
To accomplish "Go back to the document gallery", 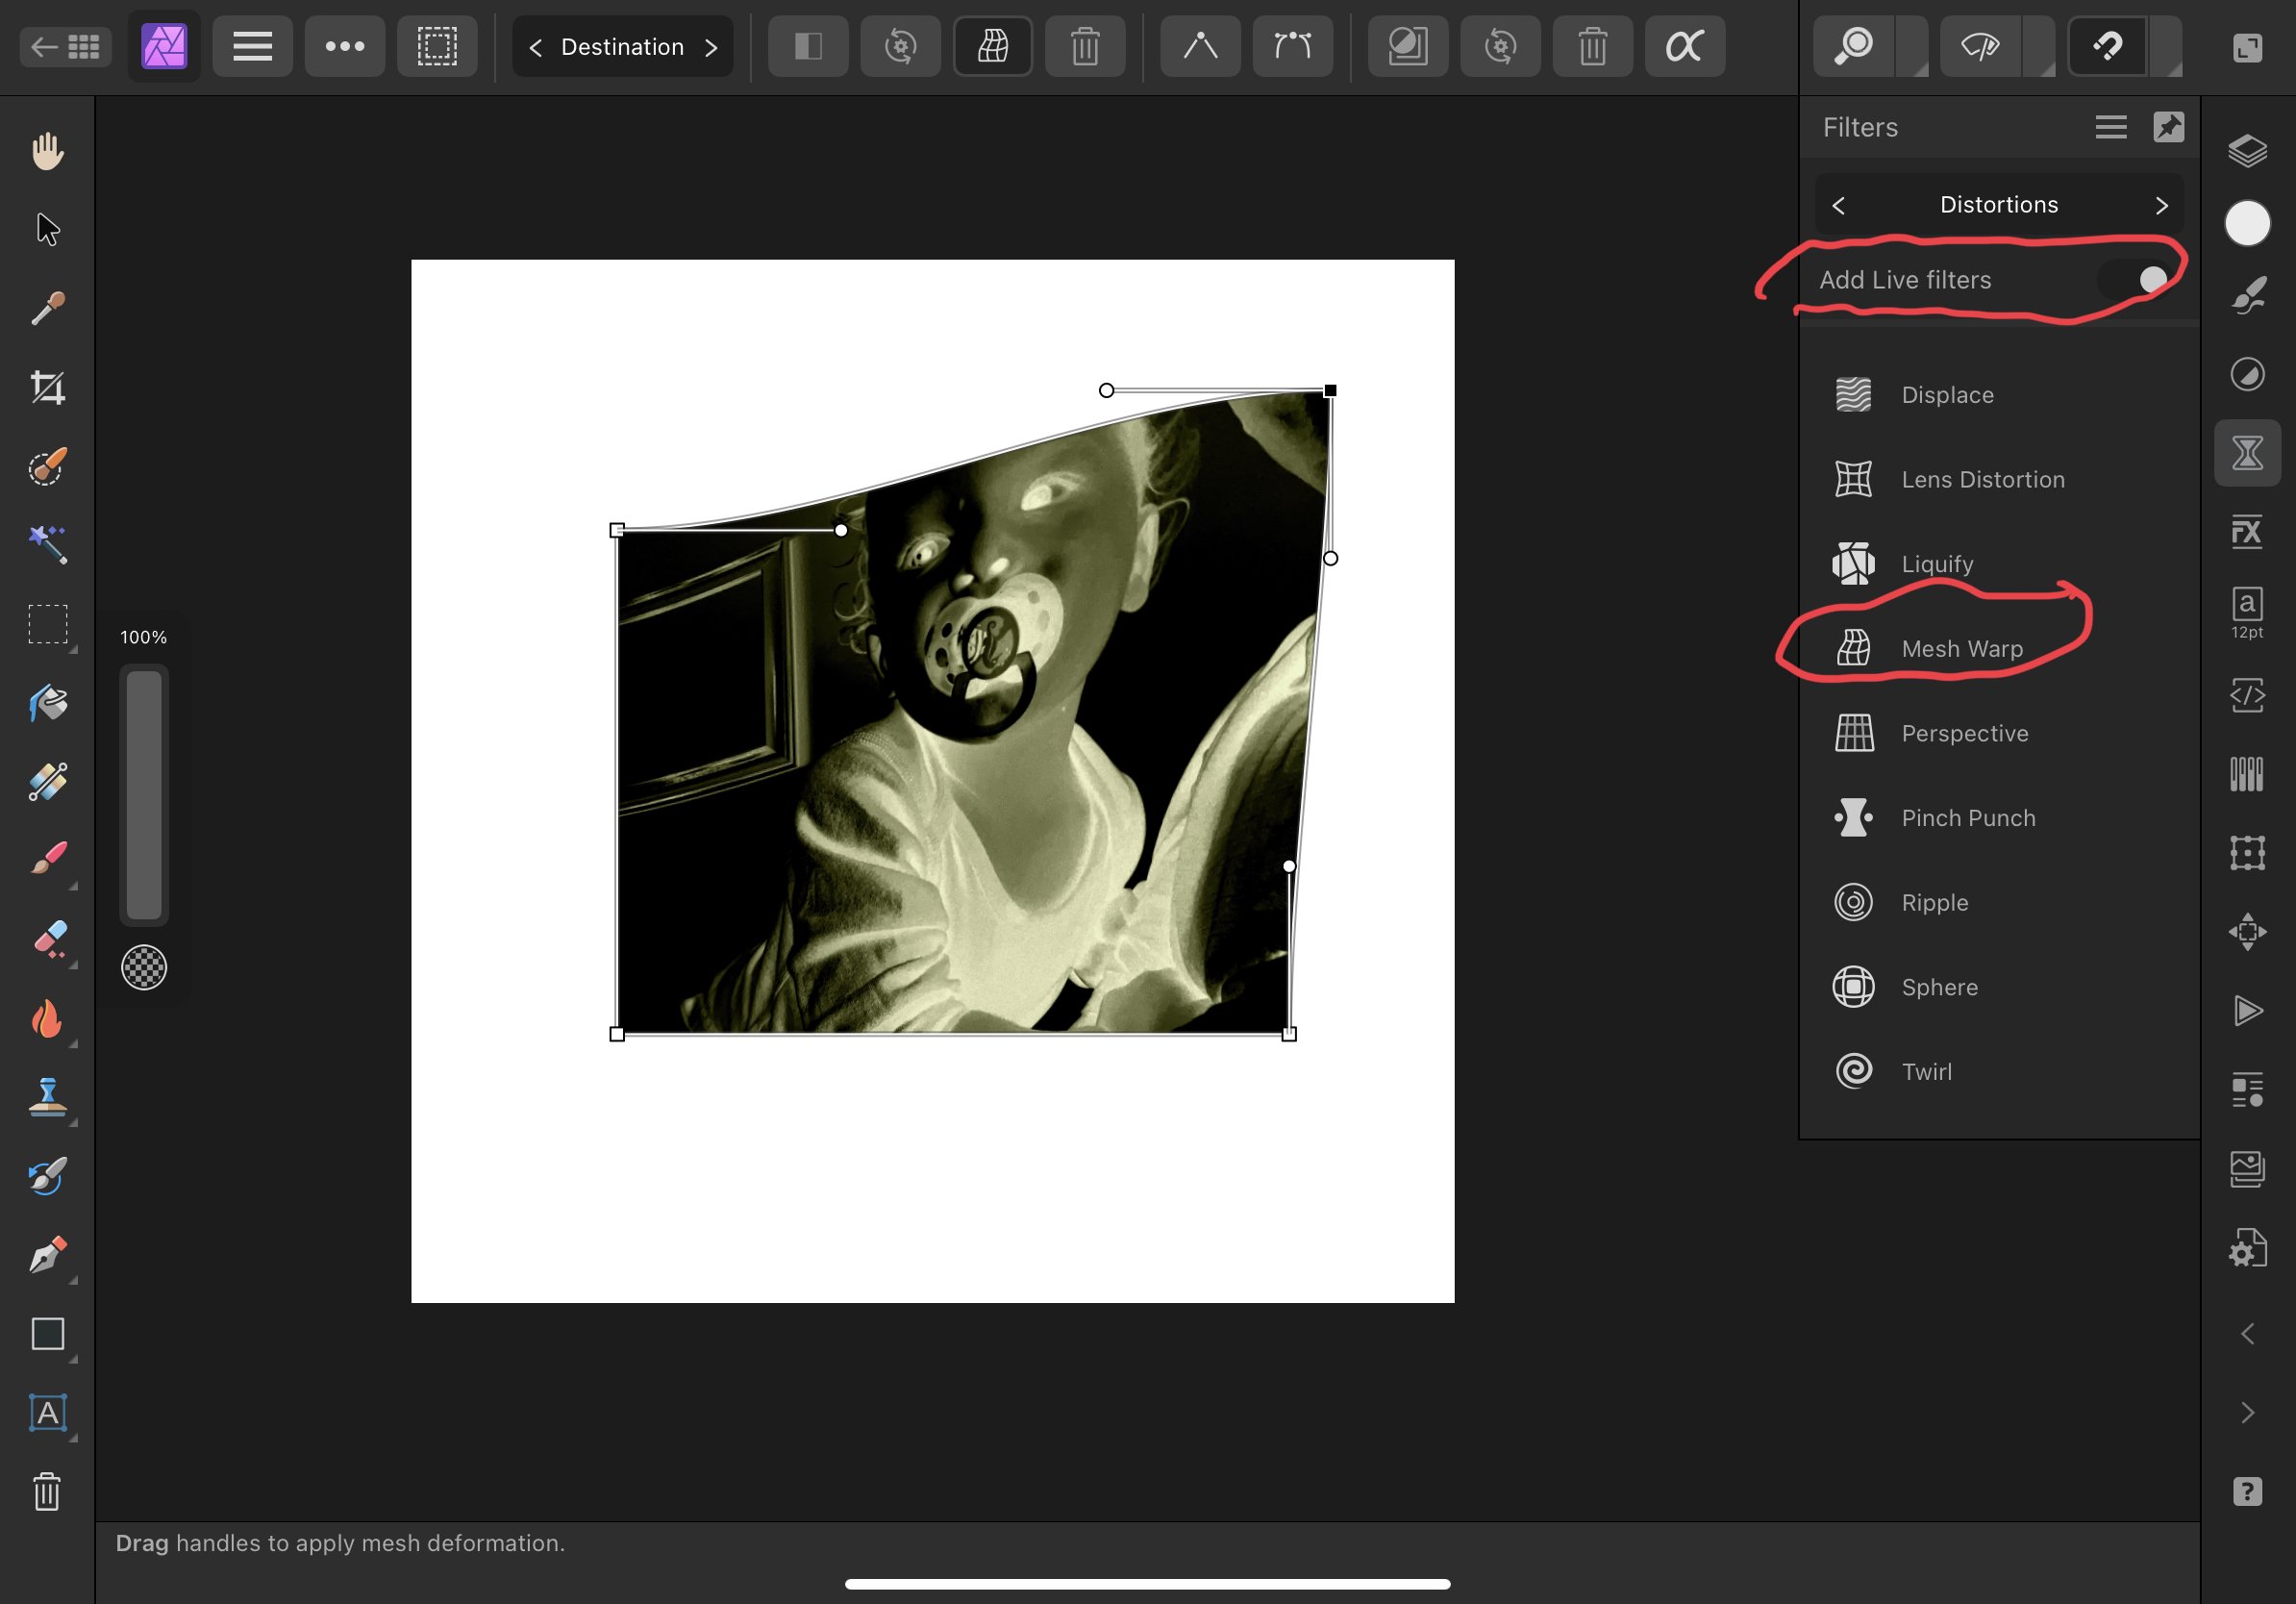I will point(65,46).
